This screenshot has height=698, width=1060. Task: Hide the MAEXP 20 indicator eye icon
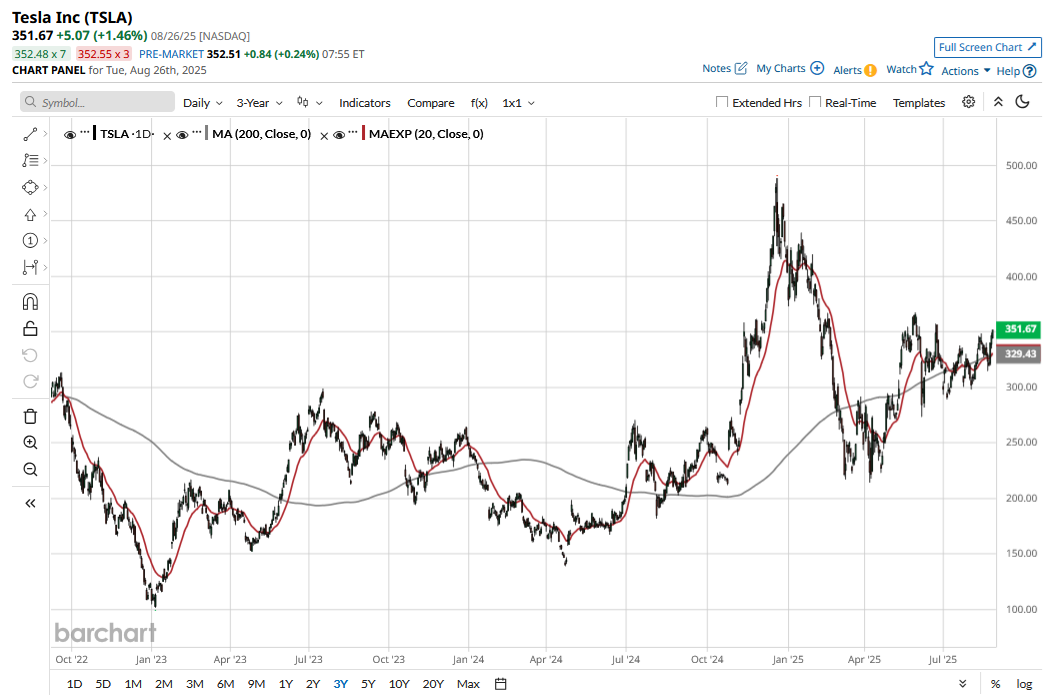click(x=339, y=135)
